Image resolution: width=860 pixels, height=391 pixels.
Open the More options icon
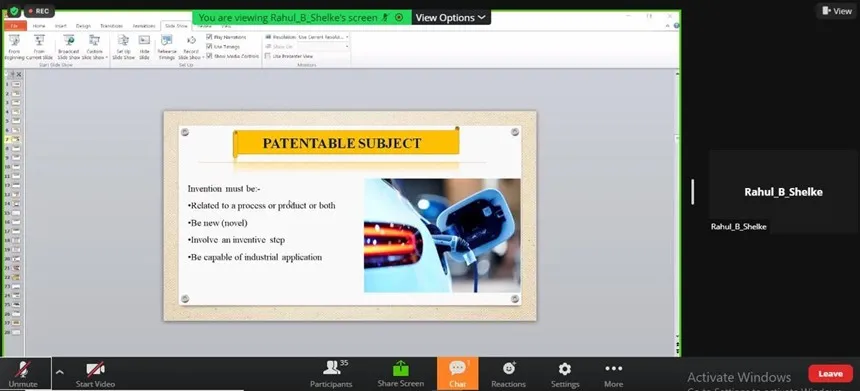[x=613, y=369]
